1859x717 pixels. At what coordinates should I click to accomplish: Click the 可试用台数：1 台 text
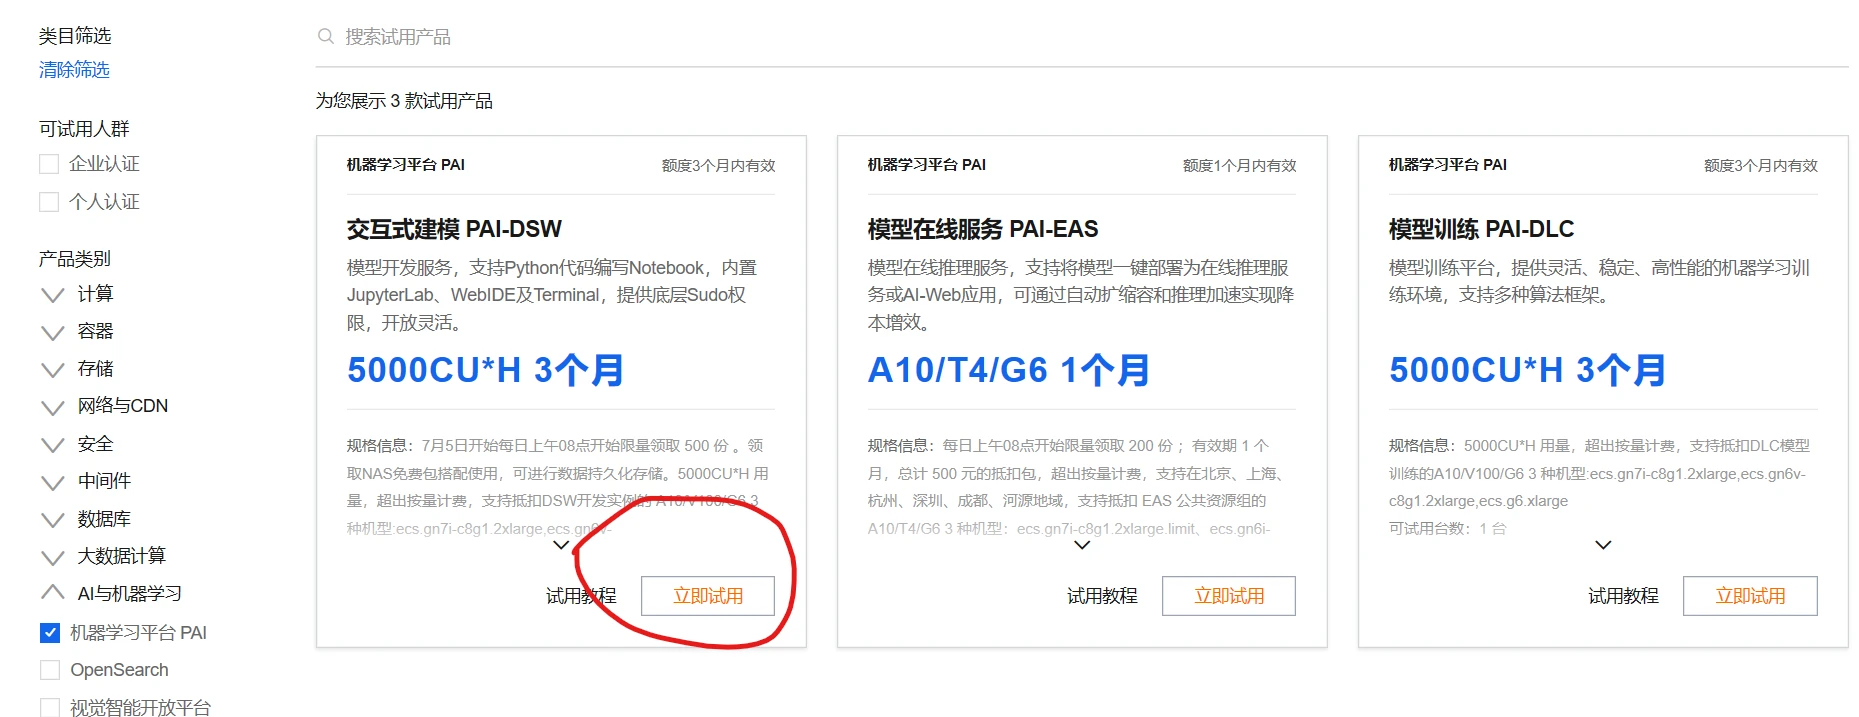(1447, 528)
